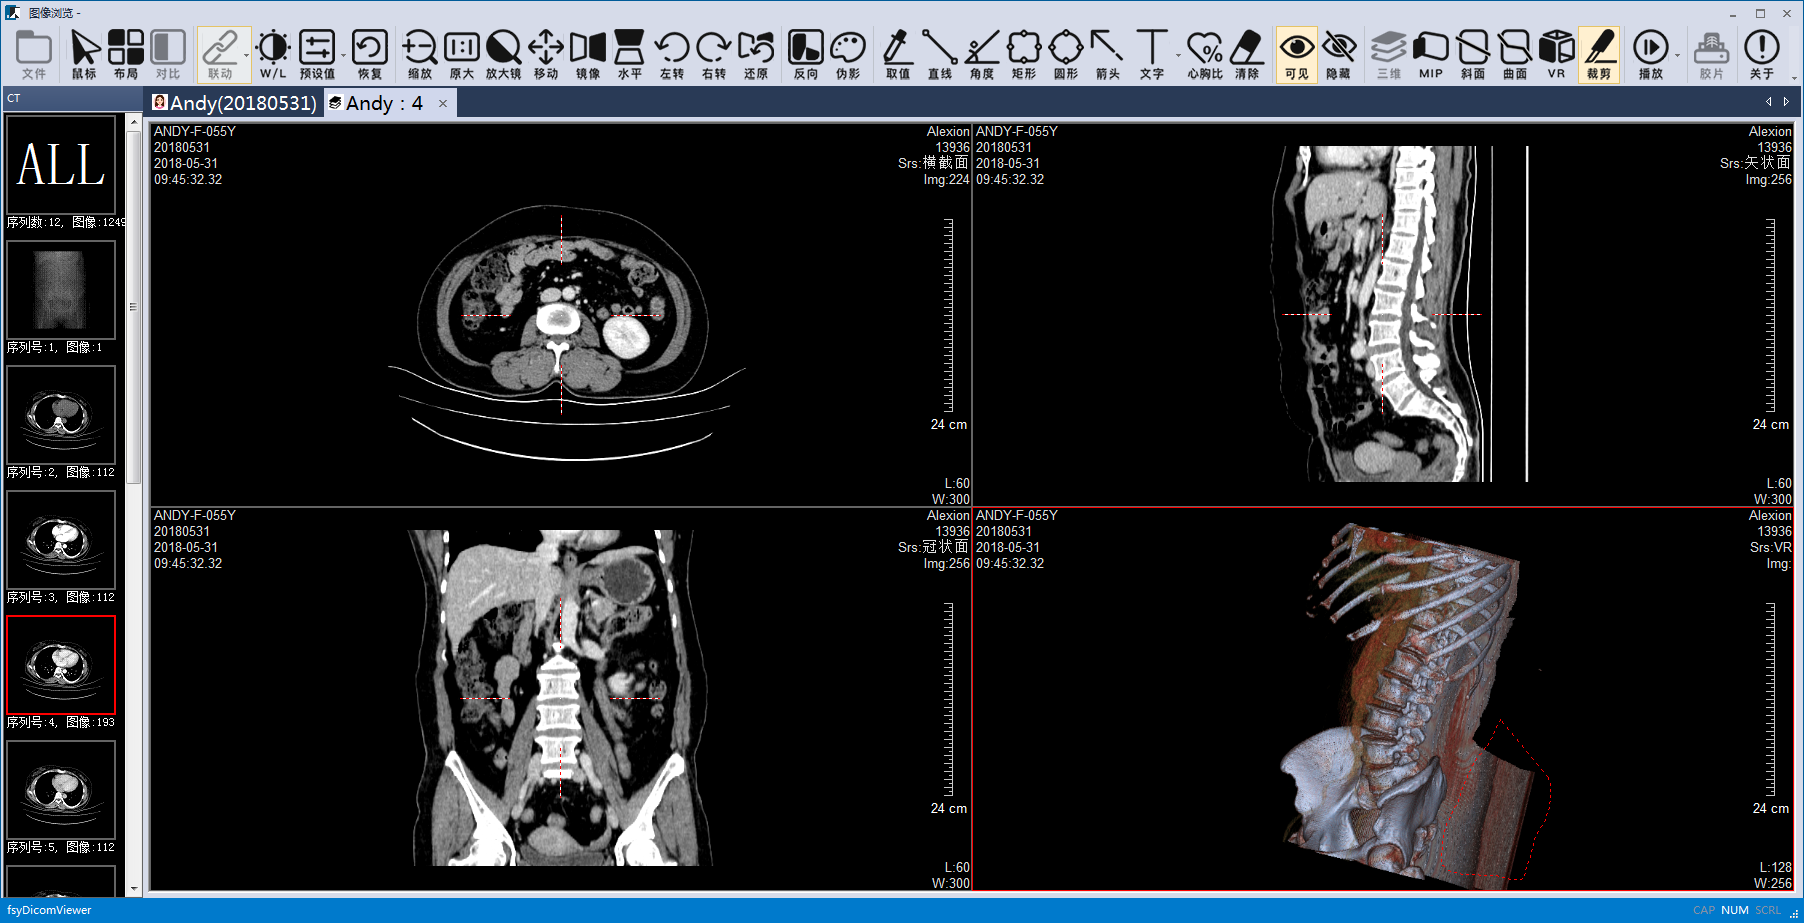
Task: Click the 恢复 restore button
Action: click(x=369, y=55)
